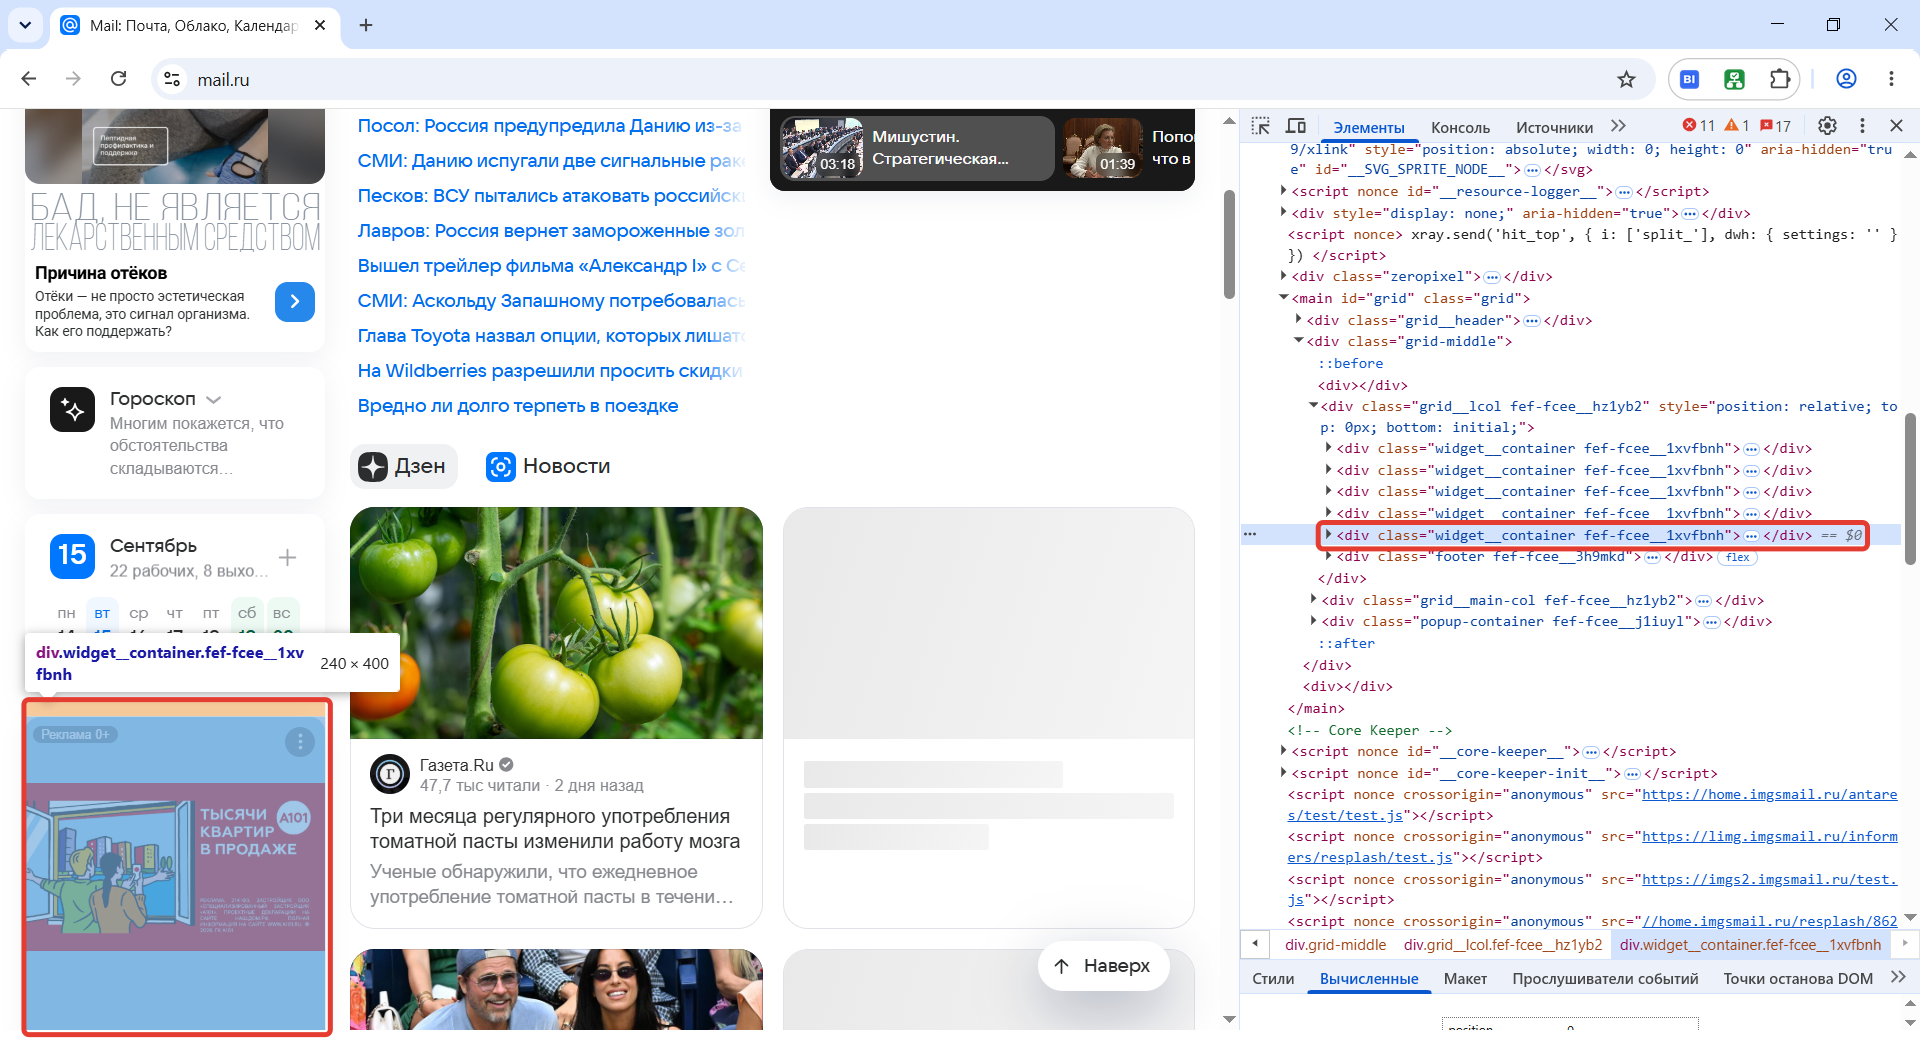This screenshot has height=1038, width=1920.
Task: Open the extensions puzzle icon
Action: pyautogui.click(x=1779, y=79)
